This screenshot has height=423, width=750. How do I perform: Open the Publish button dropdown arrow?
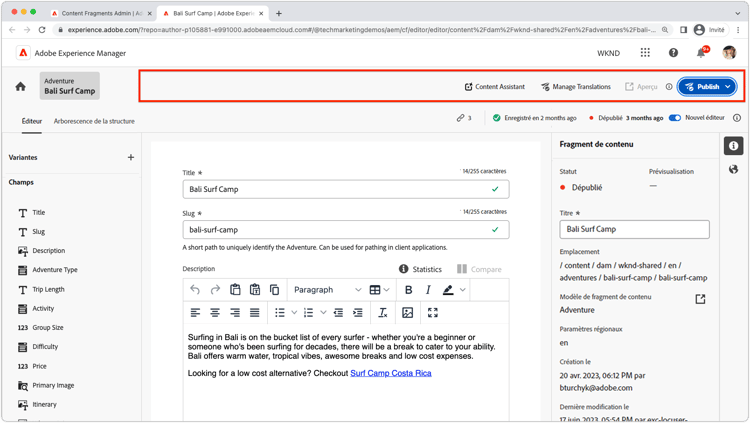pos(728,87)
